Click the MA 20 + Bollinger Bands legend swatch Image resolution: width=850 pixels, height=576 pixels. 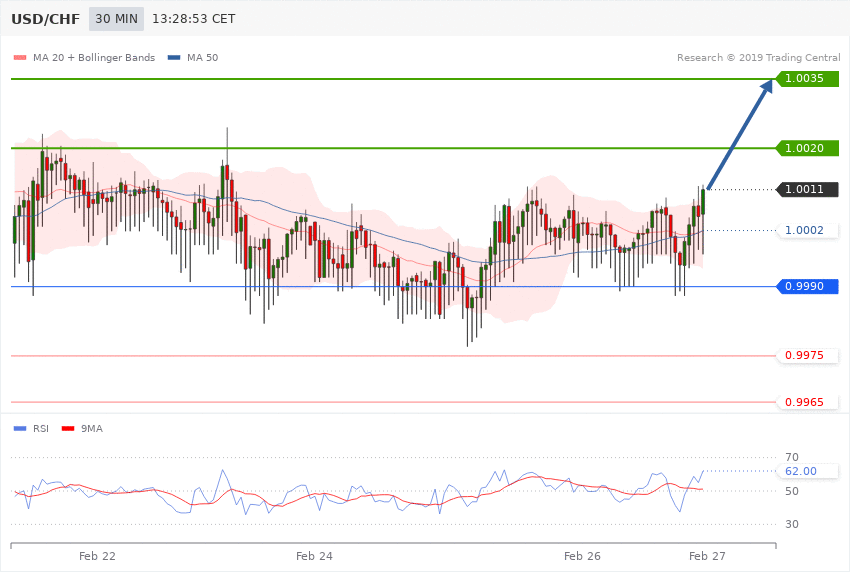click(x=20, y=57)
